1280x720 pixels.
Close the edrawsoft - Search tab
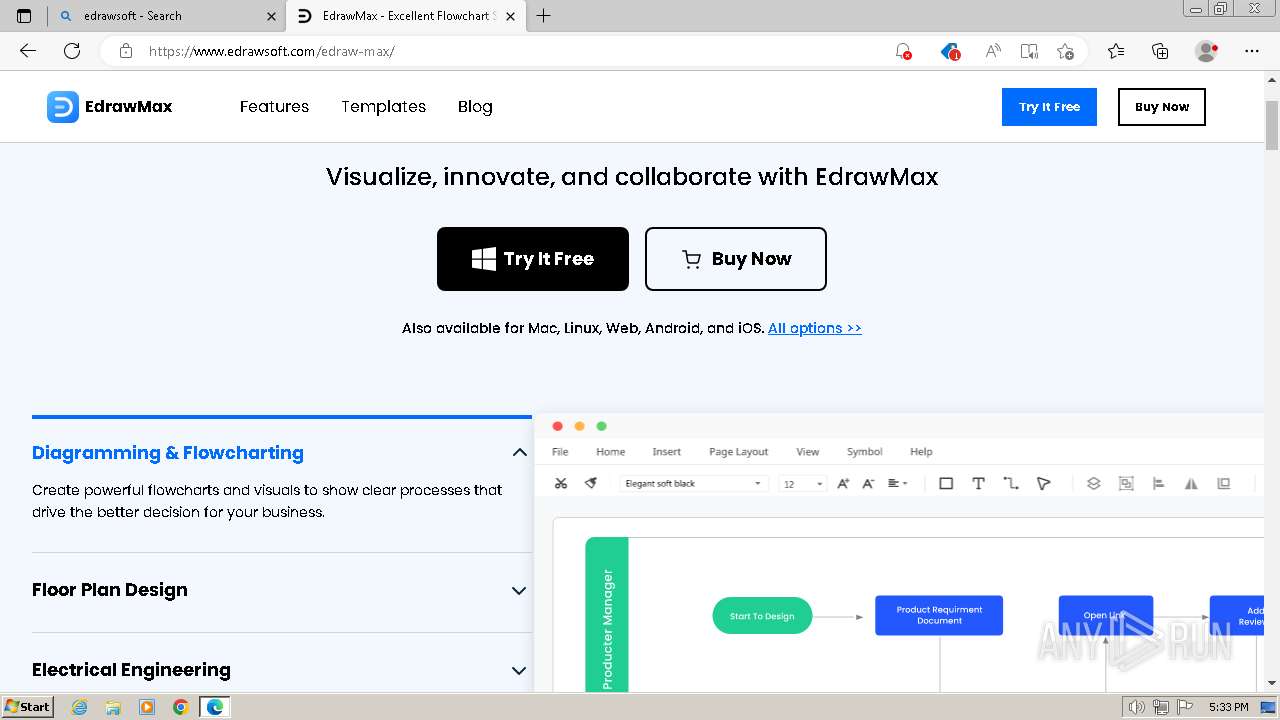pyautogui.click(x=271, y=16)
